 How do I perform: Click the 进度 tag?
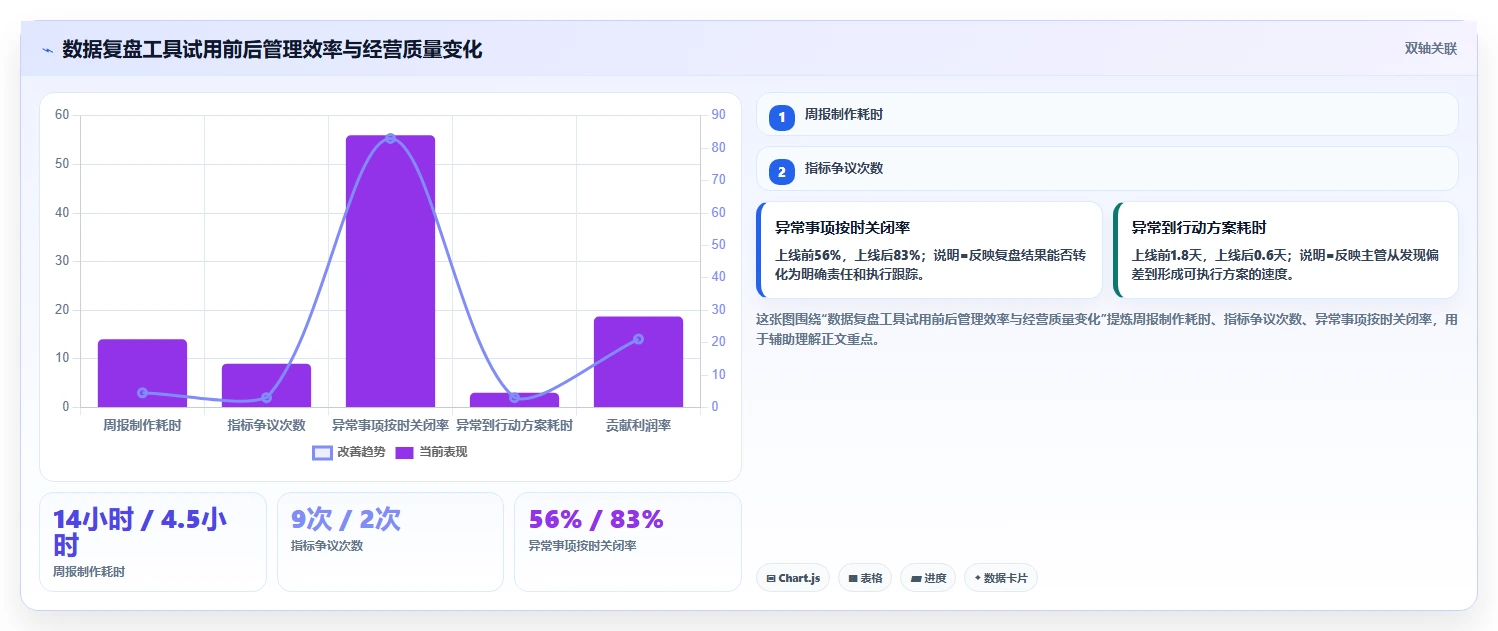[928, 578]
